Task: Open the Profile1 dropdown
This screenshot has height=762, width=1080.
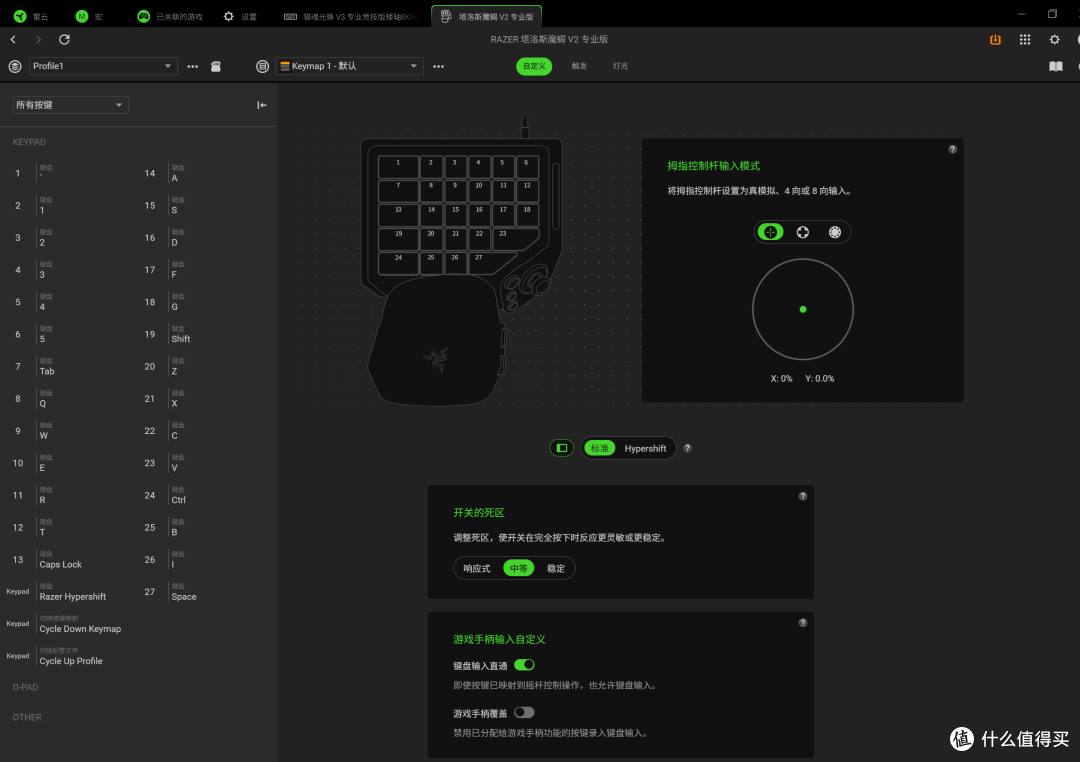Action: click(x=102, y=66)
